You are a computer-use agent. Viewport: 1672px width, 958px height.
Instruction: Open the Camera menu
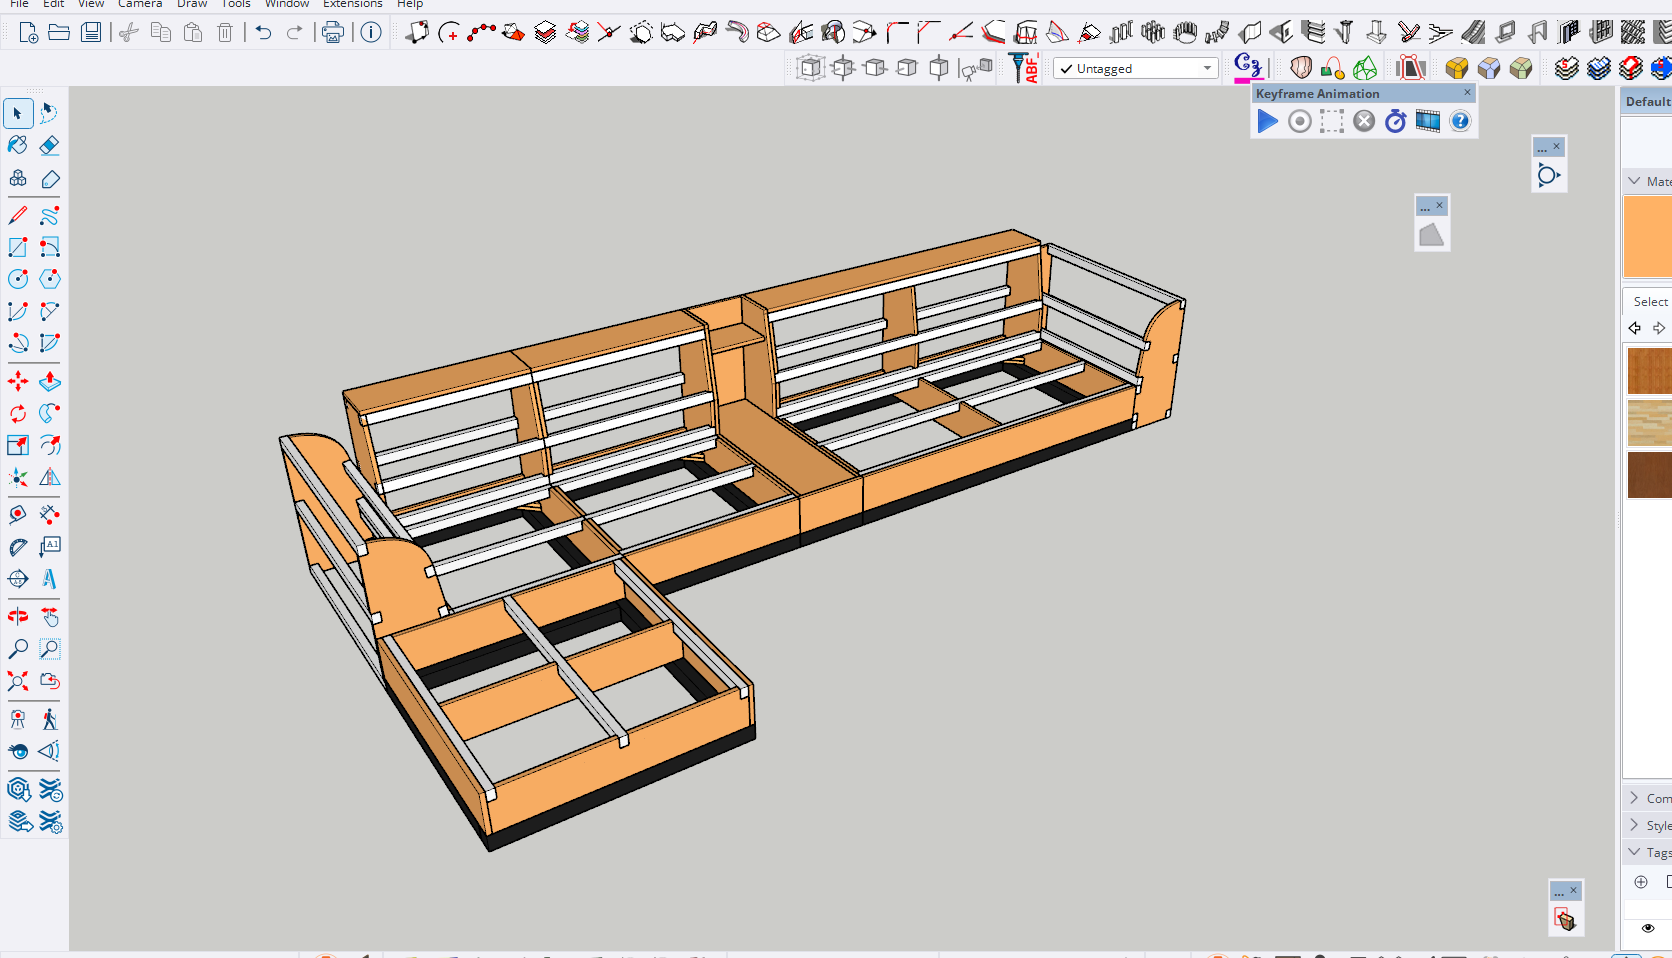coord(140,4)
